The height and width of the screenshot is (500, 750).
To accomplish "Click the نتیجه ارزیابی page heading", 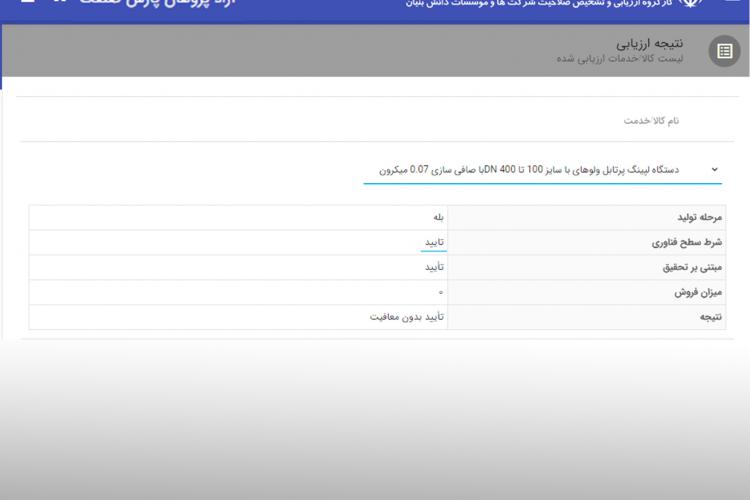I will tap(650, 43).
